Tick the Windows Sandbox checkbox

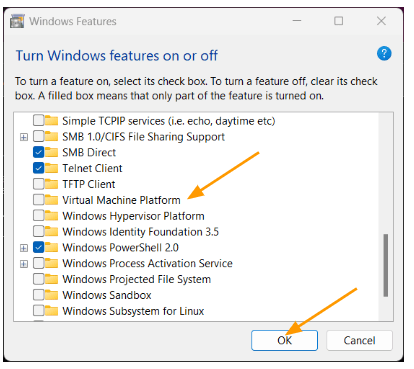point(39,295)
